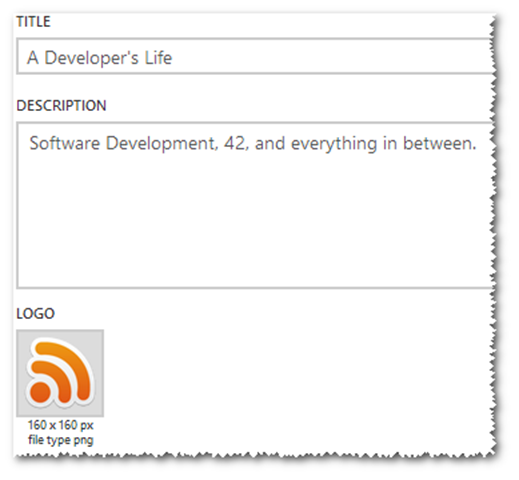Click the word everything in the description
The width and height of the screenshot is (519, 480).
point(334,144)
